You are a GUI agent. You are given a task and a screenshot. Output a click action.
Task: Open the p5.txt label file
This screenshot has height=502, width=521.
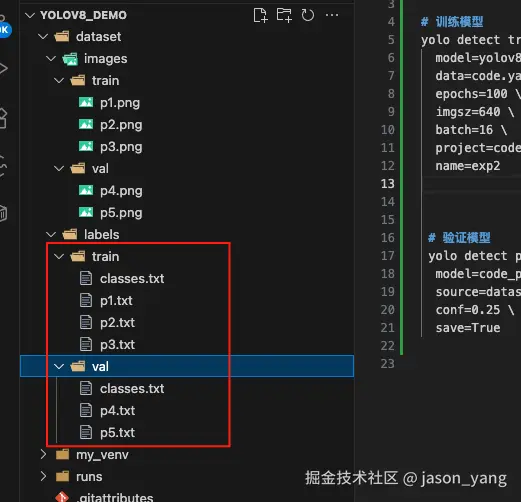(x=117, y=433)
